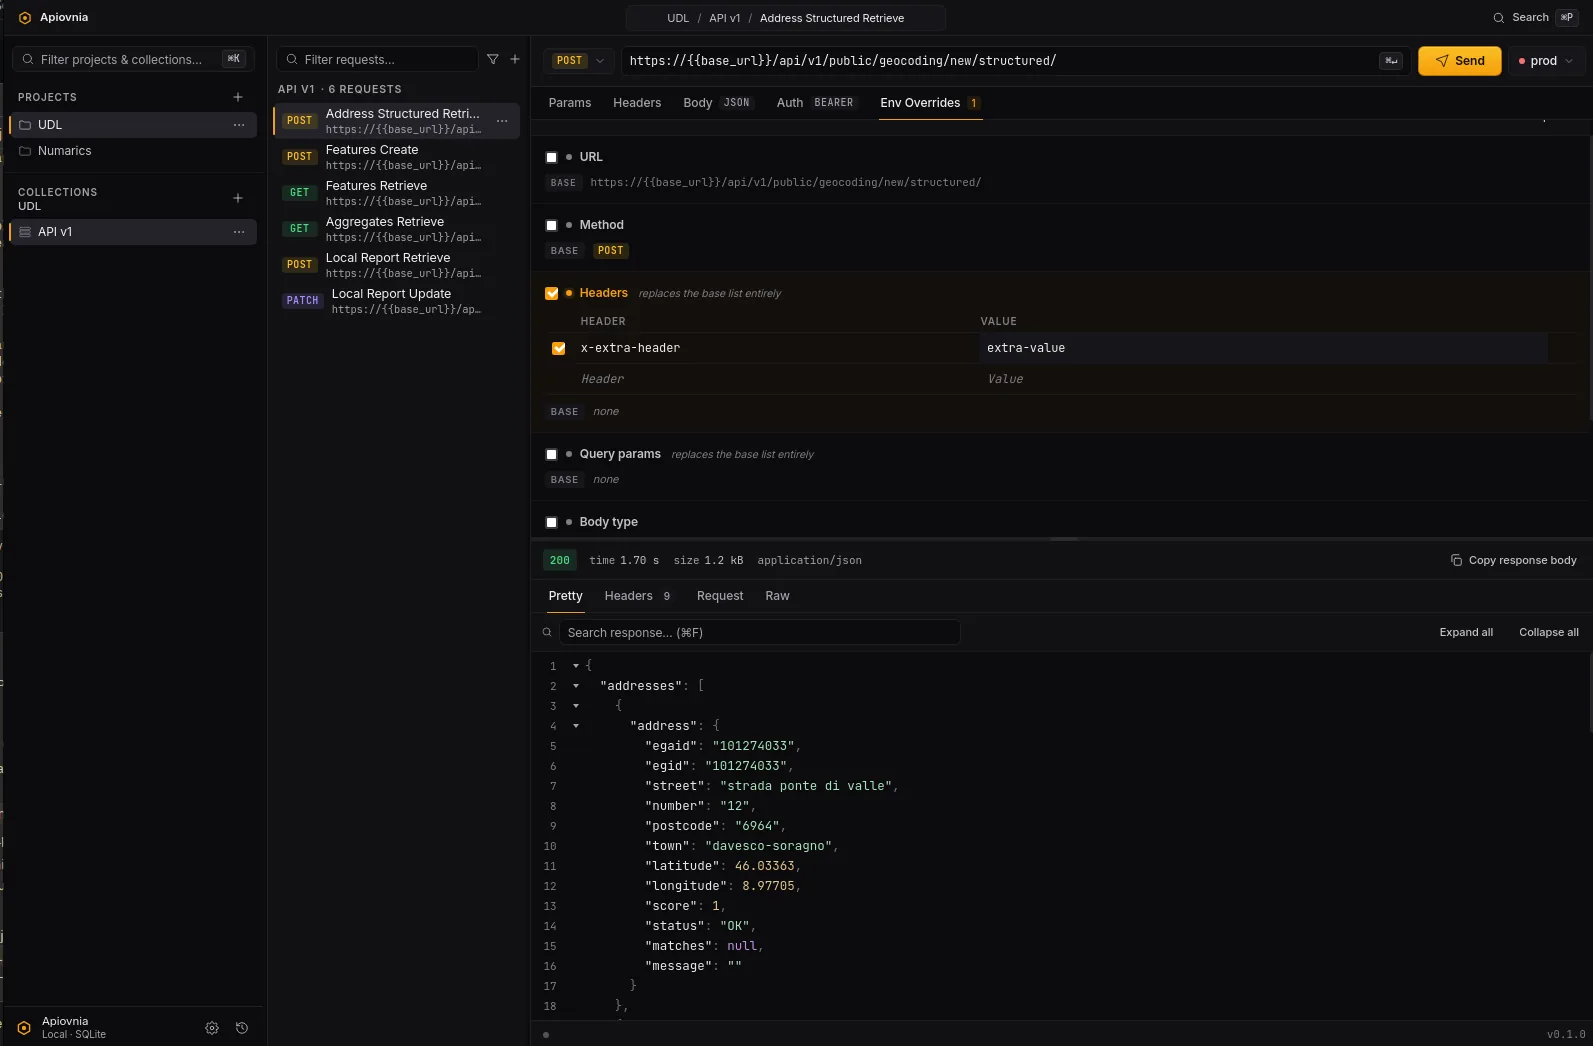
Task: Click the status dot in bottom bar
Action: [x=546, y=1035]
